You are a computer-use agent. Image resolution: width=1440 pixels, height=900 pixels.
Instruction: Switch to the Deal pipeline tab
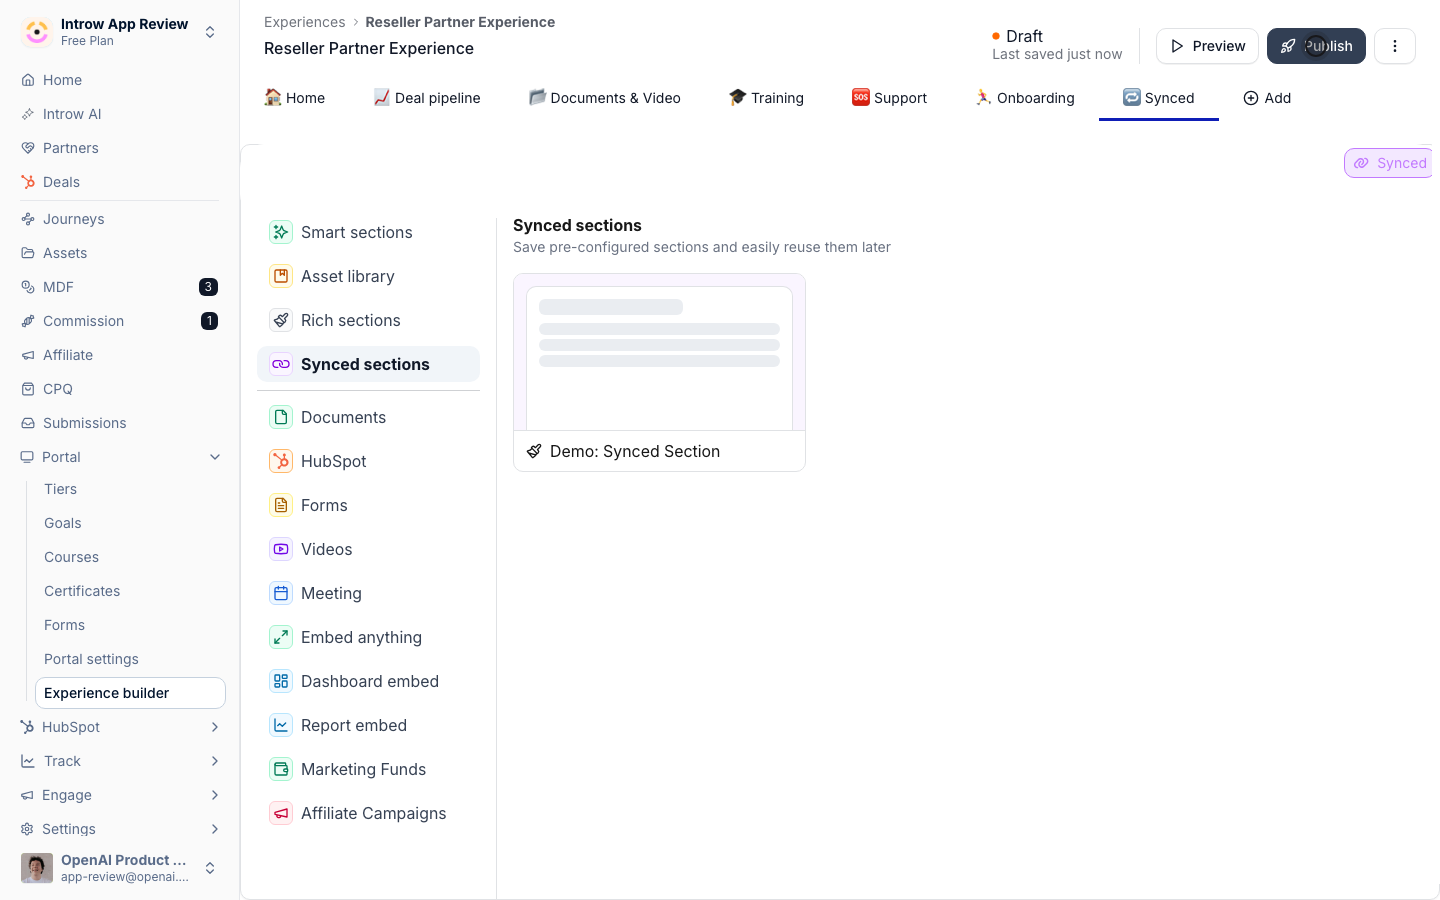(x=427, y=98)
